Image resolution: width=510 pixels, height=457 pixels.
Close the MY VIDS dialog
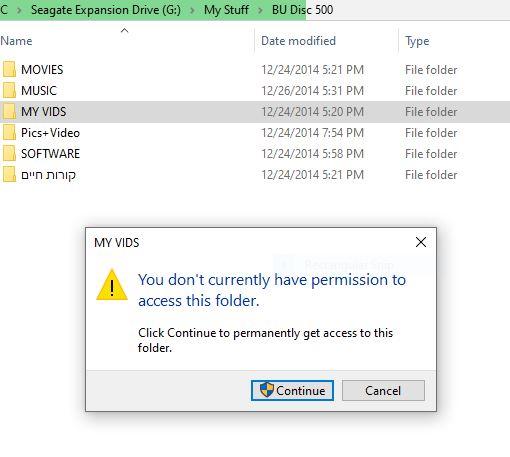[x=421, y=242]
